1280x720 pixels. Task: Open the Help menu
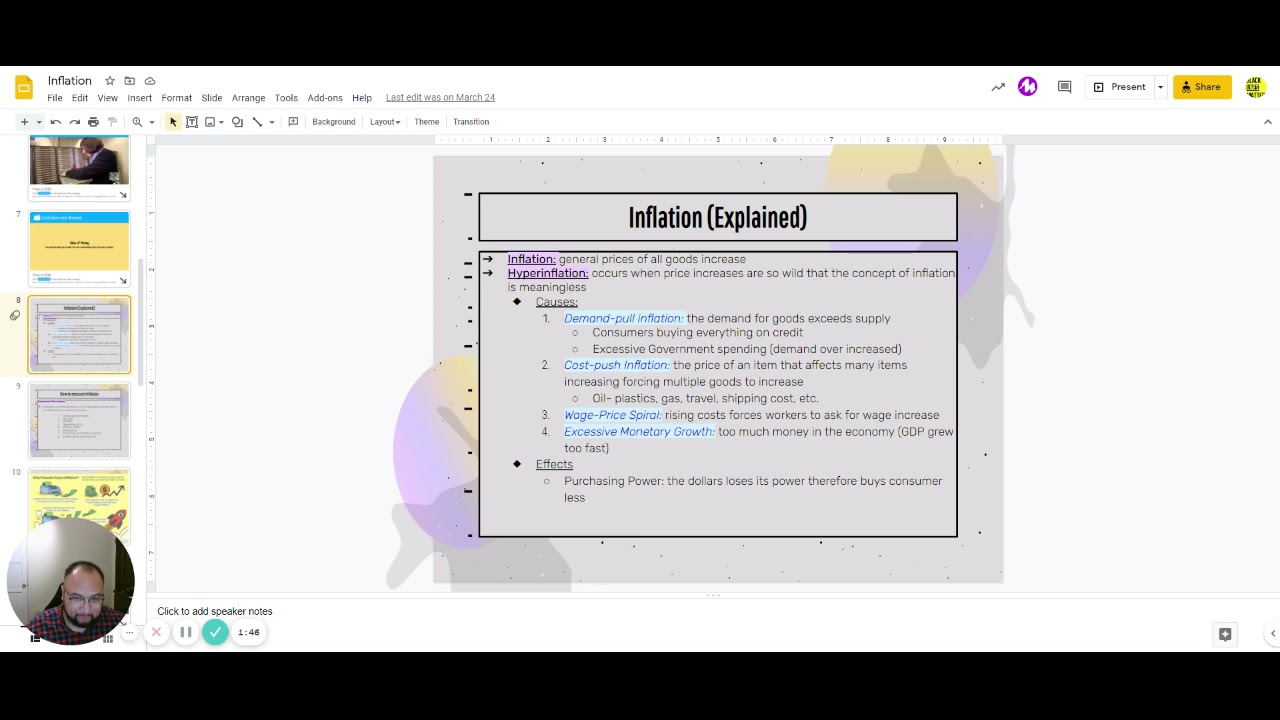coord(362,98)
